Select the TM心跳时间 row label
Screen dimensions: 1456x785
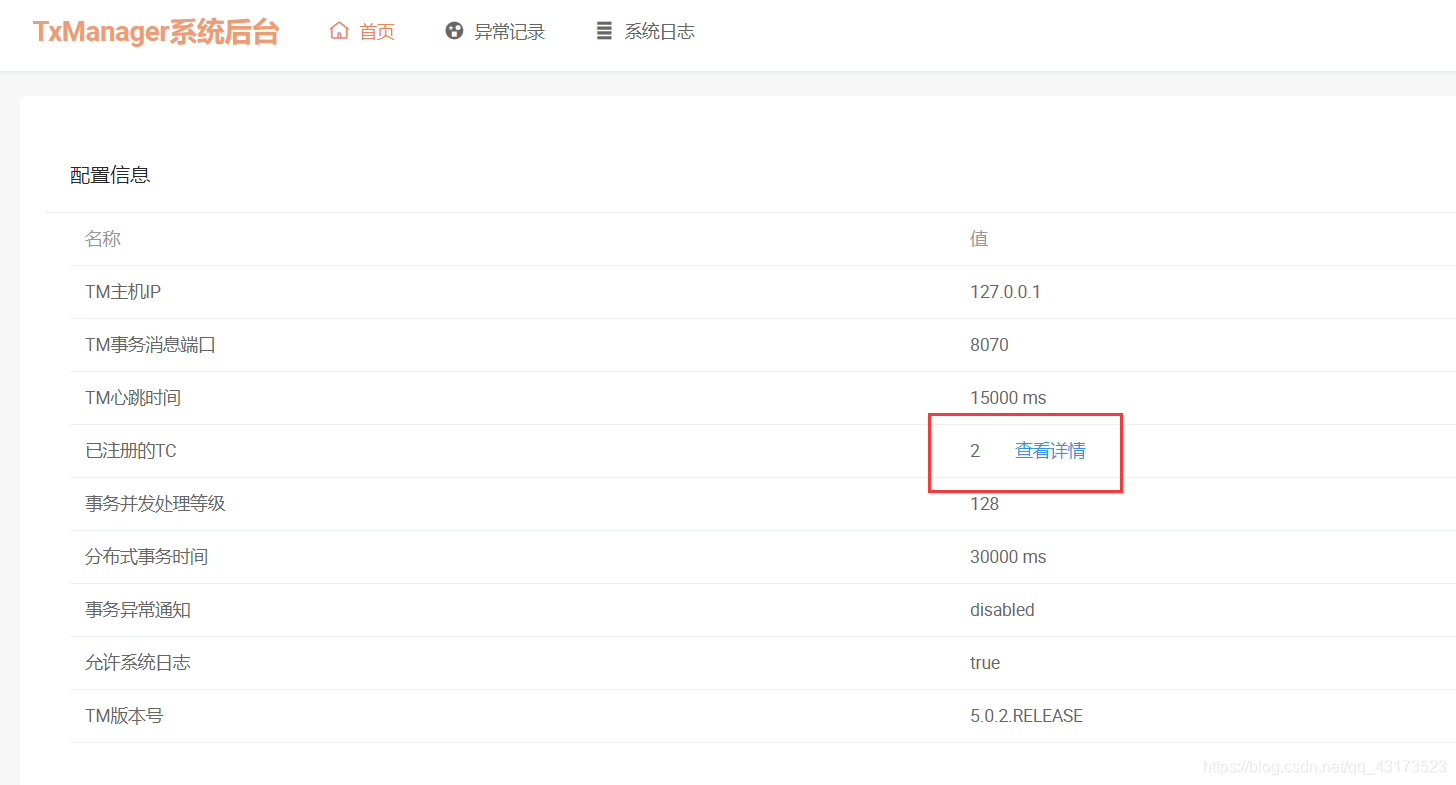[x=133, y=398]
